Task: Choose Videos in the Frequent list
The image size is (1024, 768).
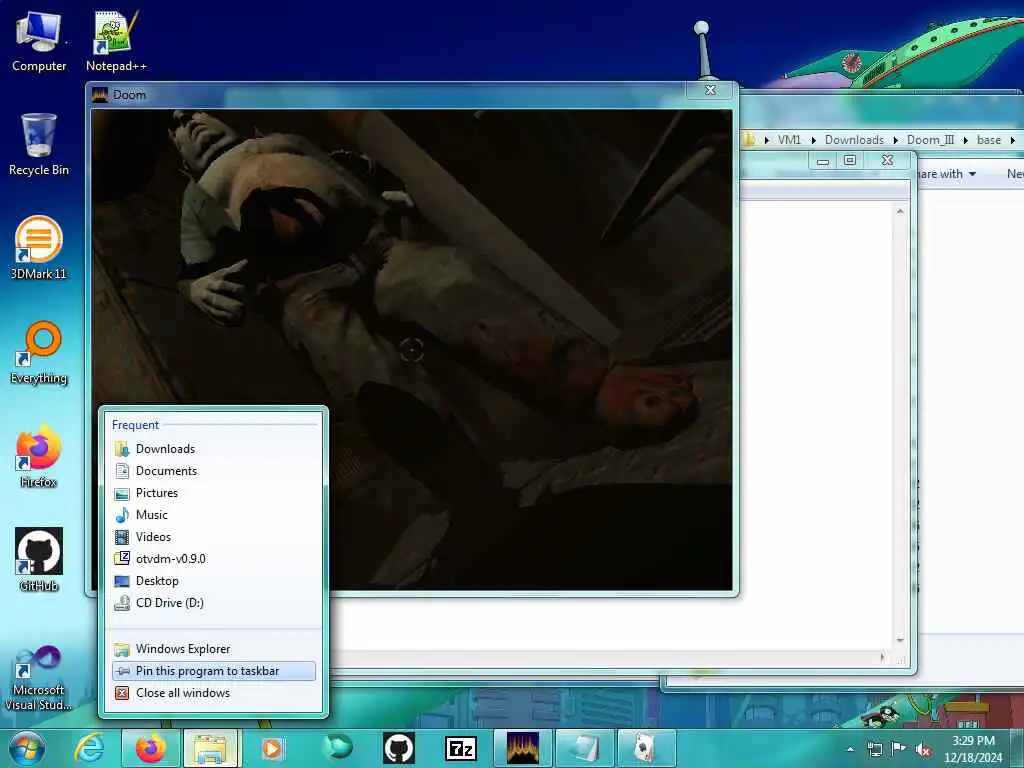Action: [x=214, y=537]
